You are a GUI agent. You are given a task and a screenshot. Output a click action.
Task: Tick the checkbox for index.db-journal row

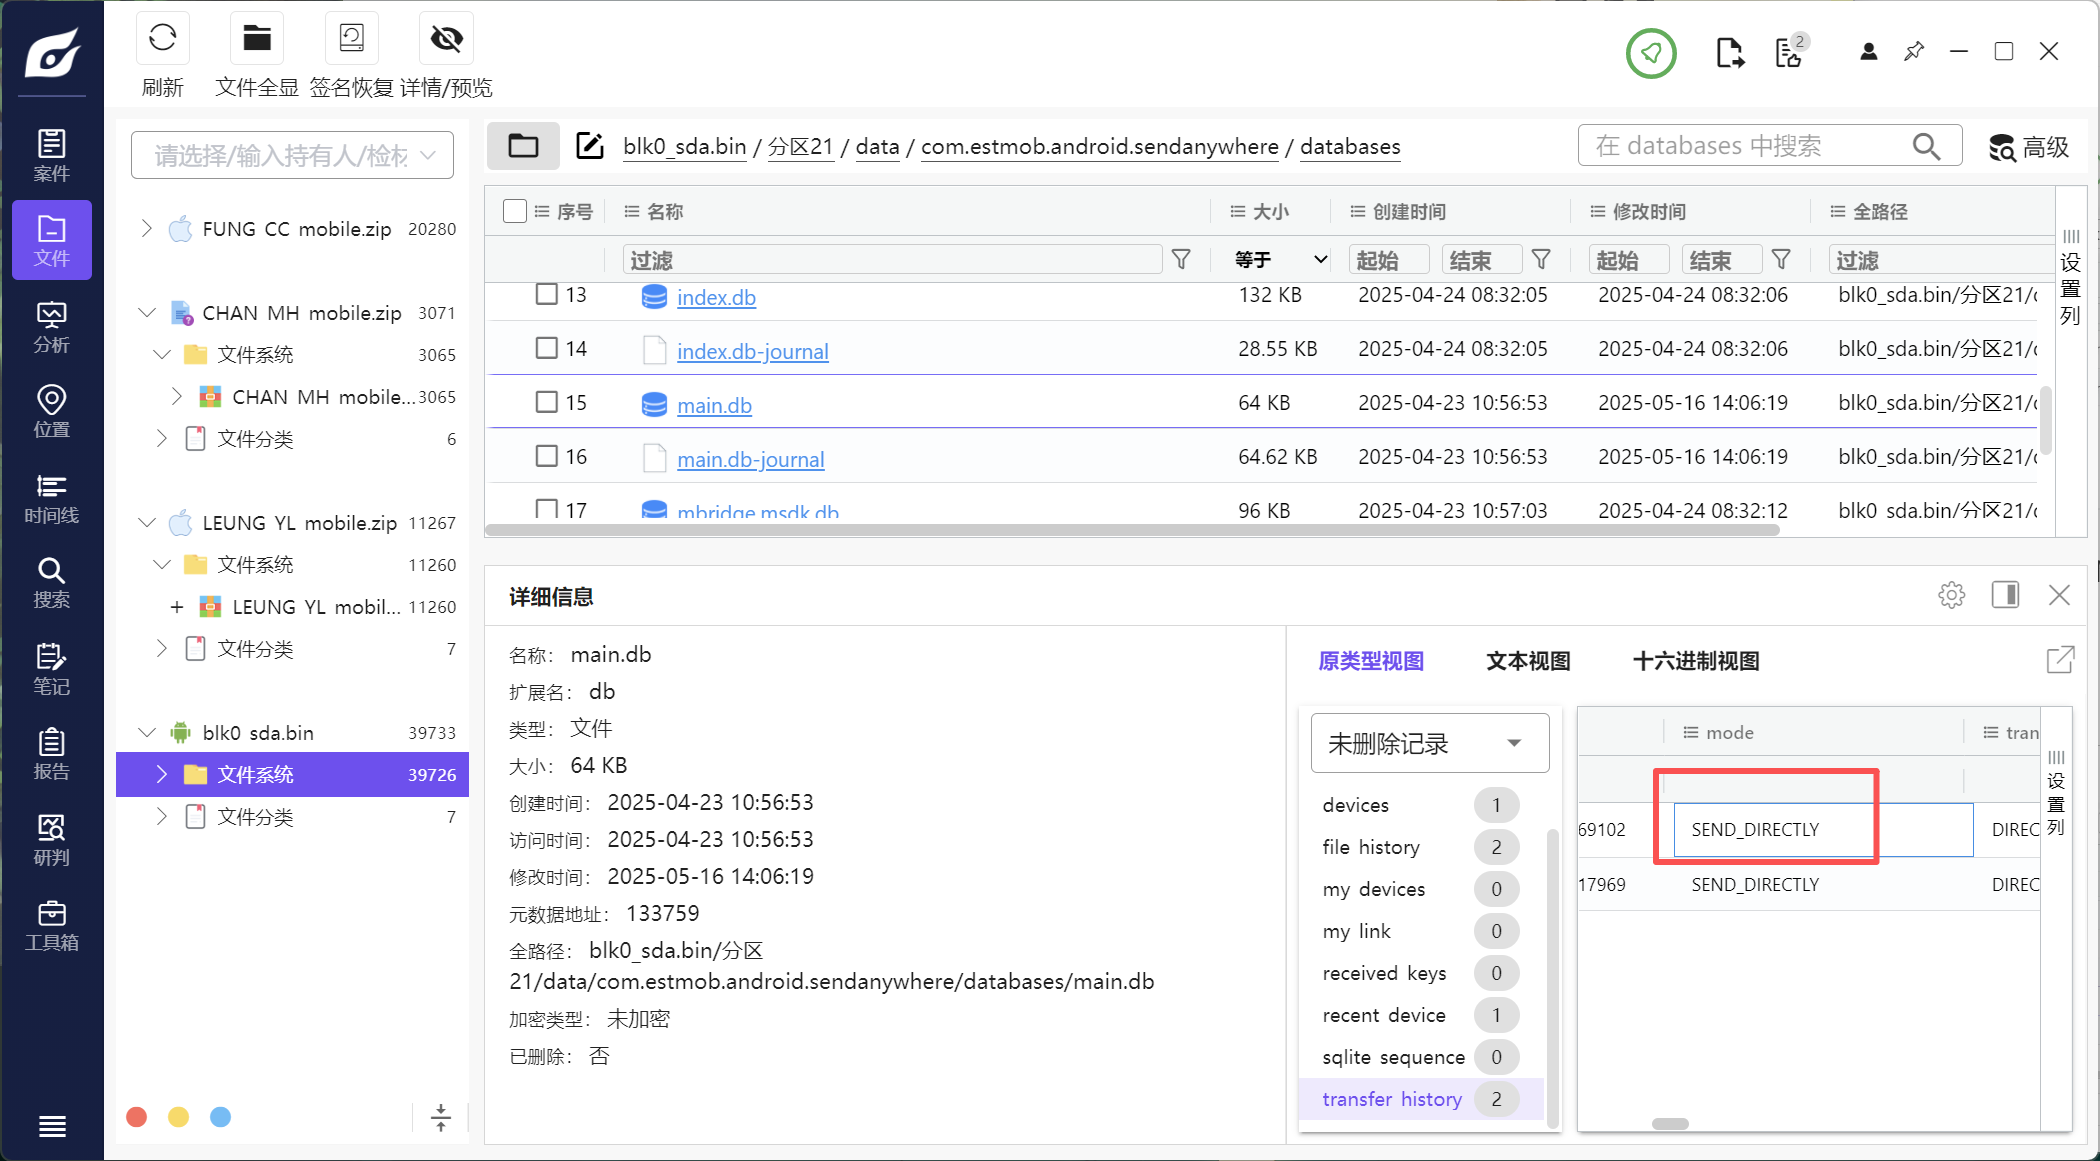point(546,348)
